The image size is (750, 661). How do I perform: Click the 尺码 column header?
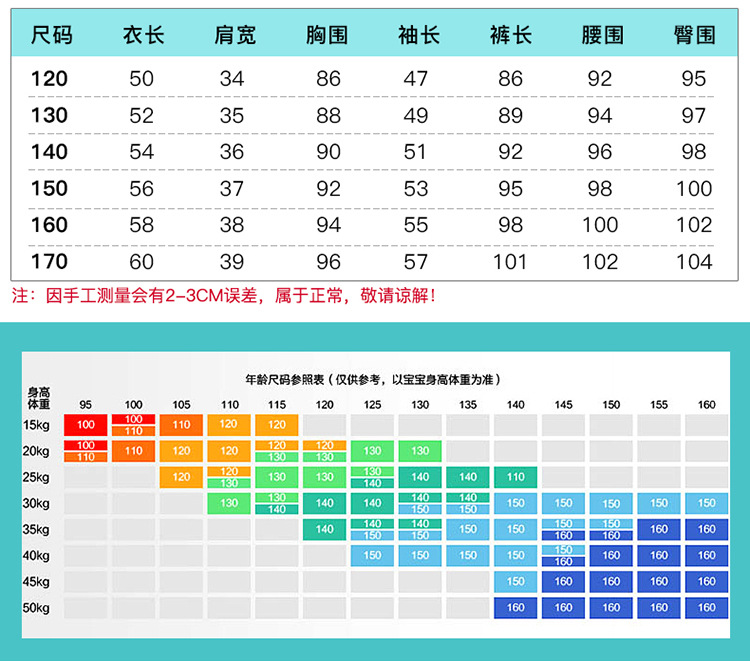[52, 35]
